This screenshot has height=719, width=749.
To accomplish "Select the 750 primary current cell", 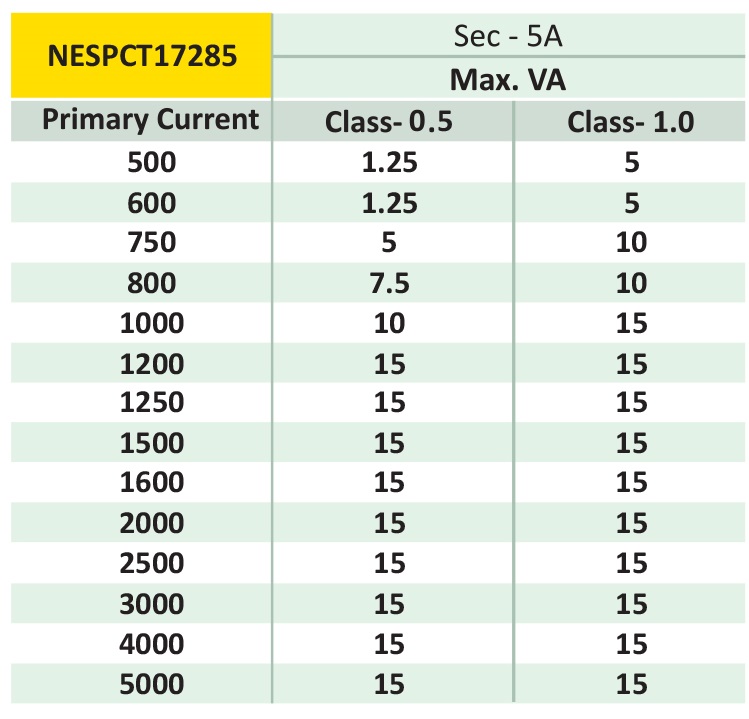I will pos(151,243).
